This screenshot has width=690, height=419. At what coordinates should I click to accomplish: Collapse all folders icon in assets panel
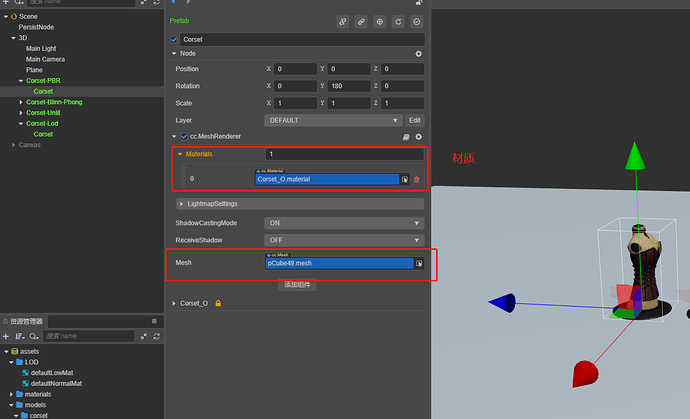[143, 336]
